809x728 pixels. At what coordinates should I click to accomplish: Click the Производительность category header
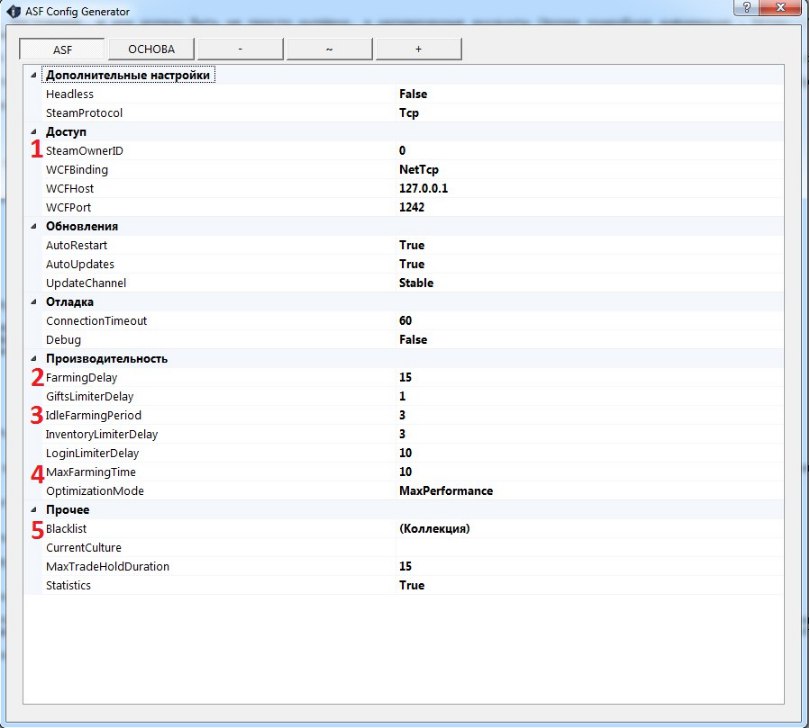(x=107, y=359)
